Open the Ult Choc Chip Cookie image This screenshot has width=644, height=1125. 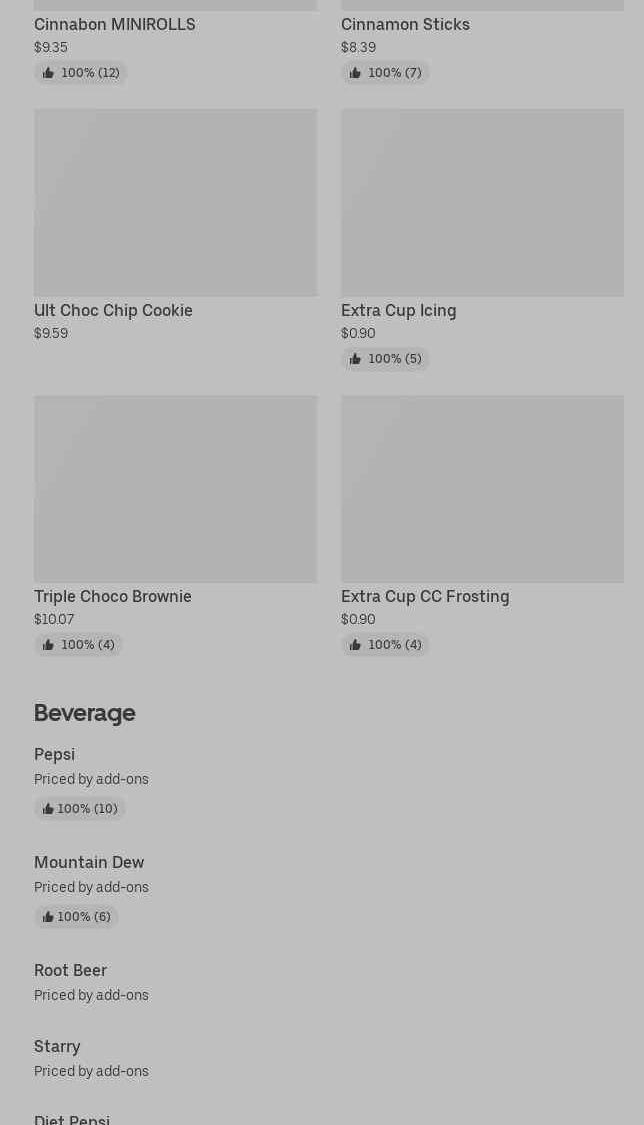pos(175,202)
